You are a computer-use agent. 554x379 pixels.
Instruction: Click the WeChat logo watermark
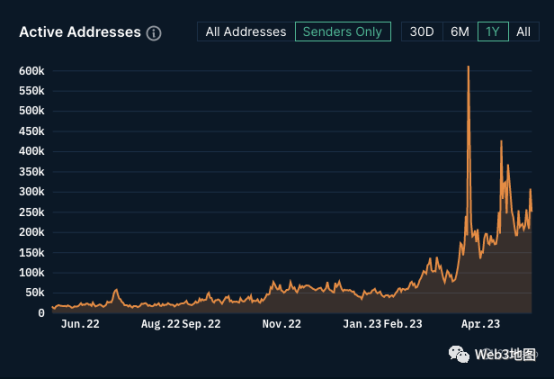click(459, 354)
